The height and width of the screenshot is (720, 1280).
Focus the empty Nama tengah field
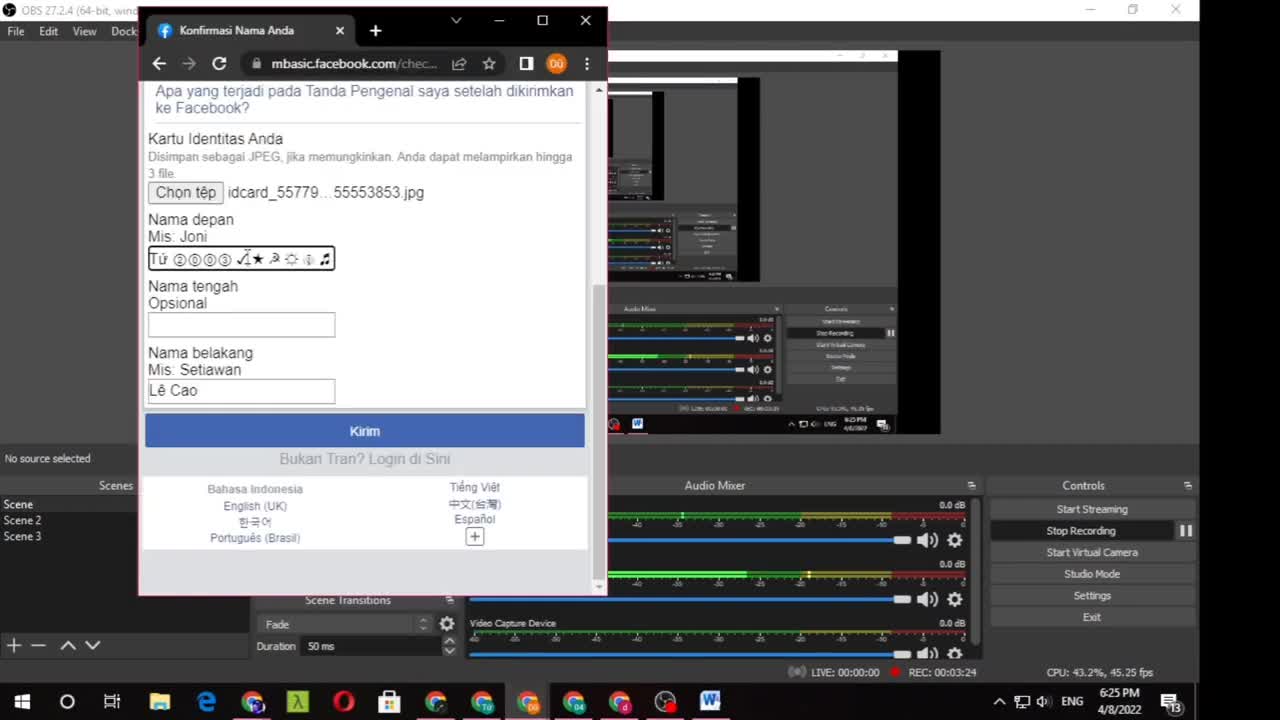241,325
